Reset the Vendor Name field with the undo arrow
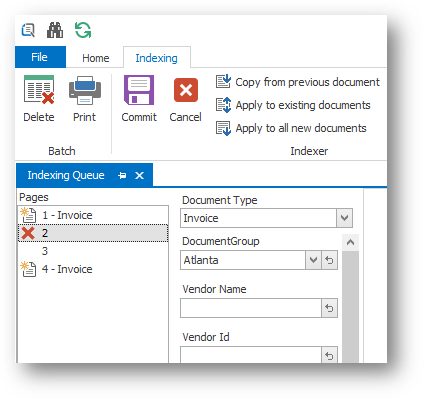Image resolution: width=424 pixels, height=399 pixels. [329, 308]
